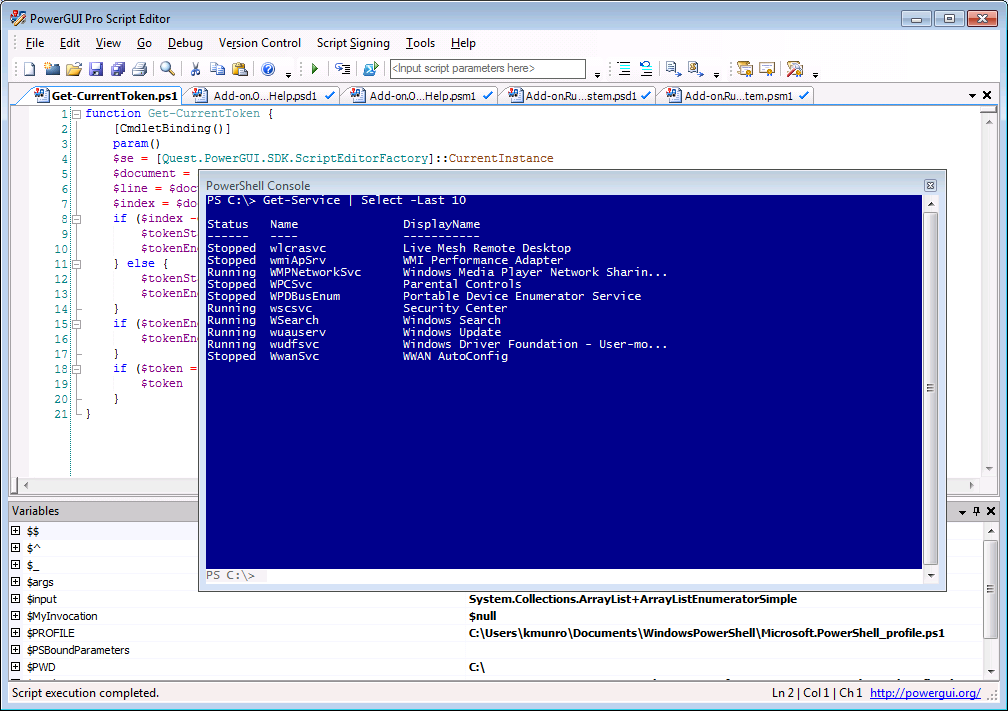The height and width of the screenshot is (711, 1008).
Task: Click the Paste clipboard icon
Action: [x=240, y=69]
